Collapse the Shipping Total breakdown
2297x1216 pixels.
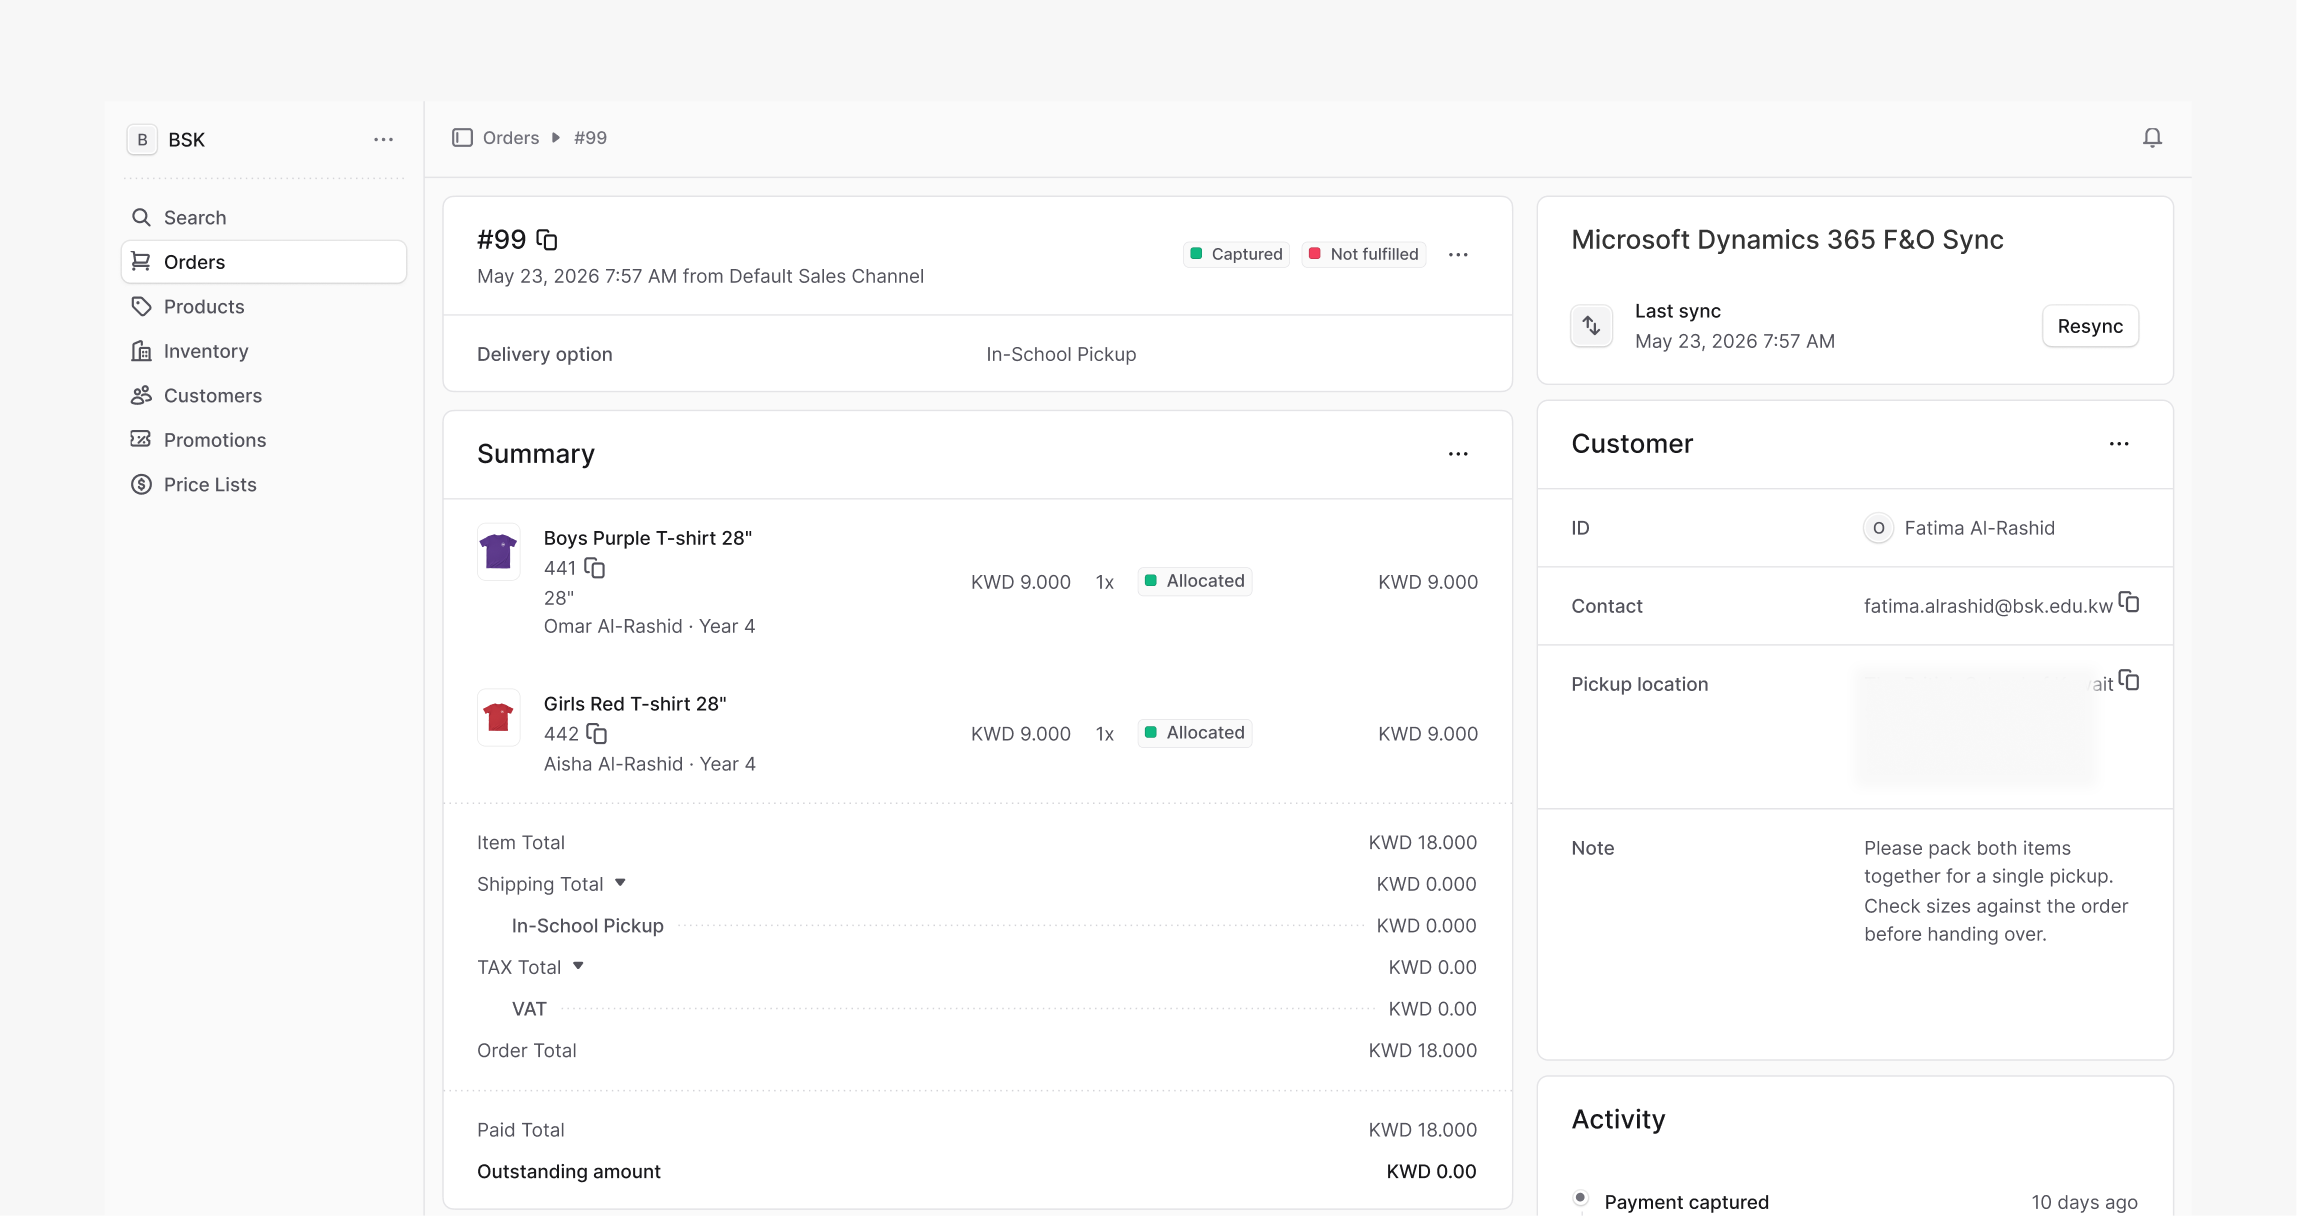620,883
